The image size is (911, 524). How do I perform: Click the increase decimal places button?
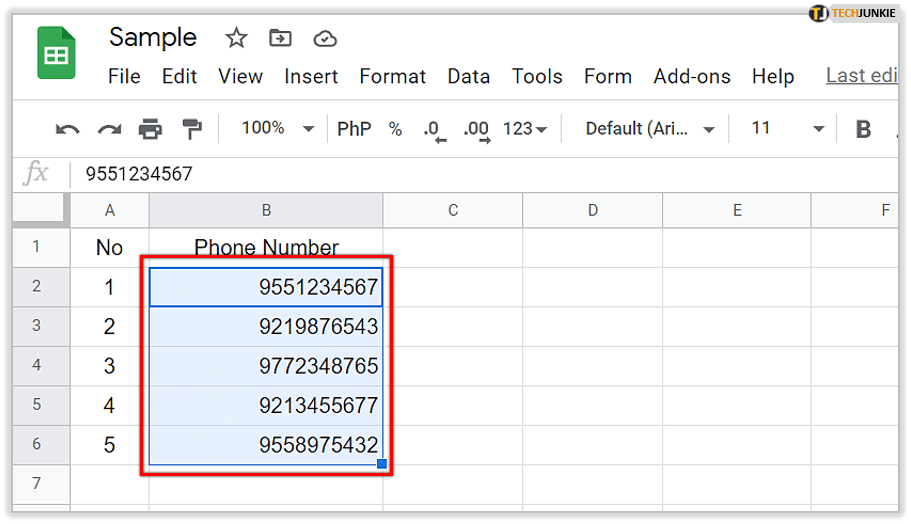[x=476, y=129]
